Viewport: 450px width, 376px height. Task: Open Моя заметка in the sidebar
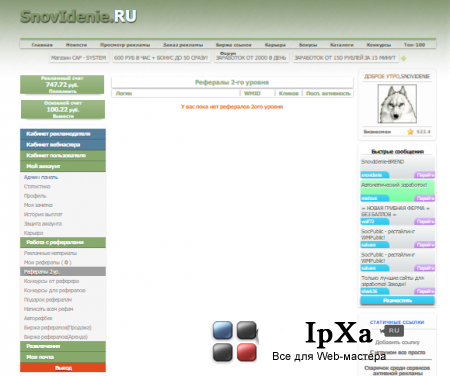click(38, 205)
